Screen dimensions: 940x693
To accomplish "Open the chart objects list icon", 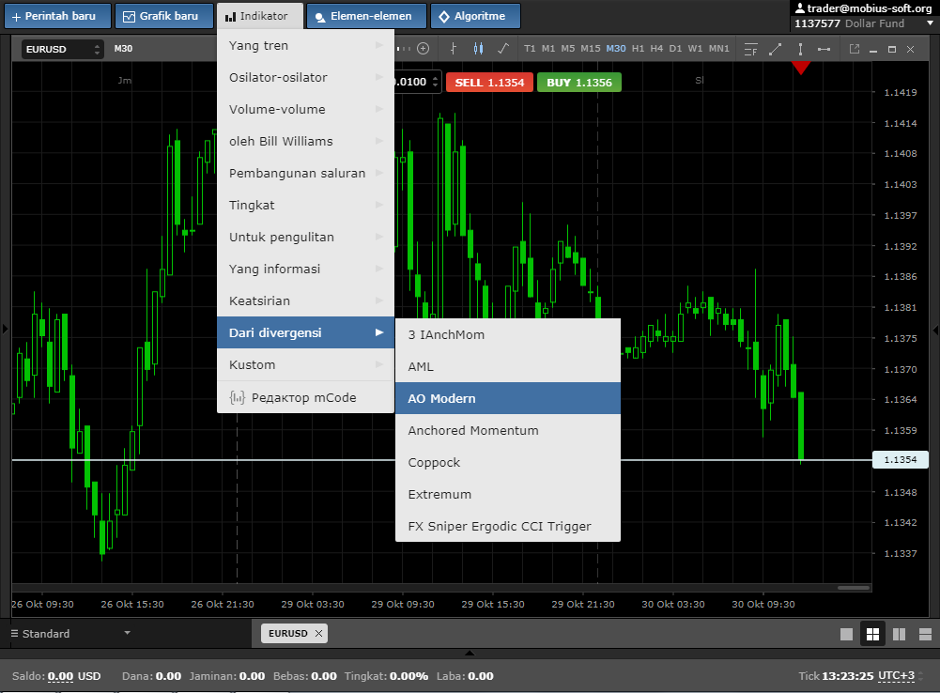I will 751,49.
